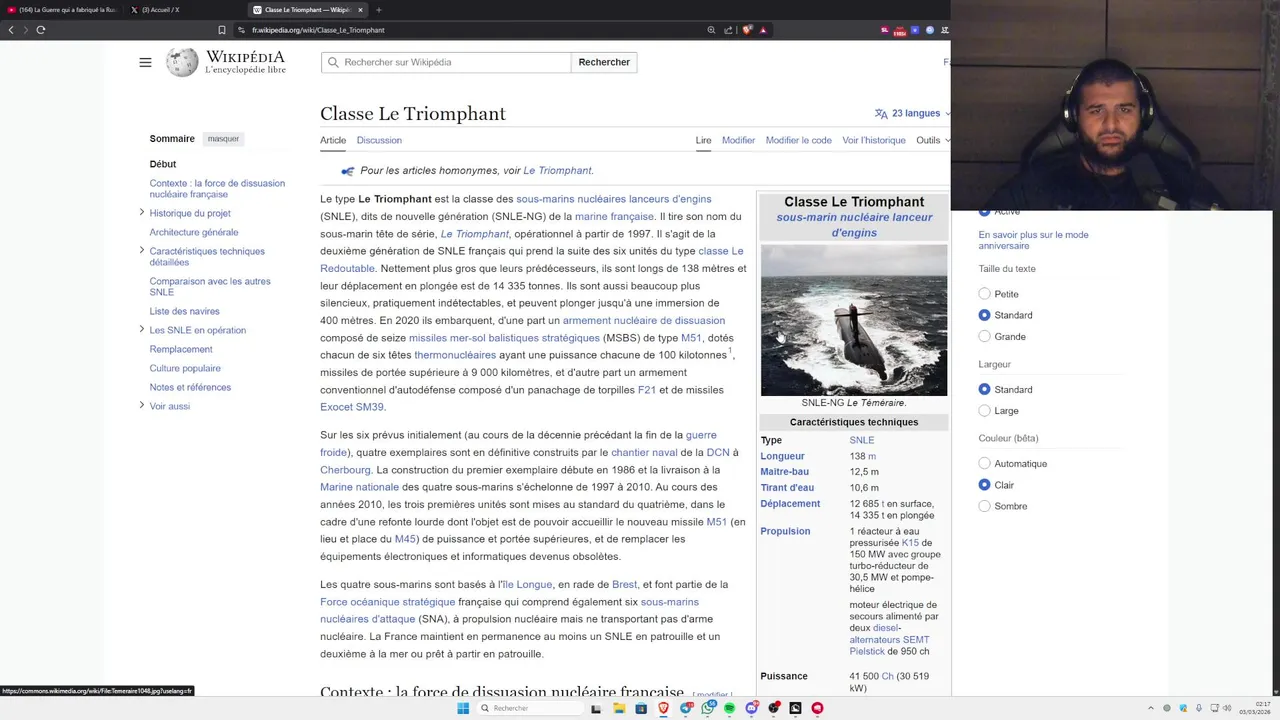Hide the sommaire with masquer
1280x720 pixels.
click(x=223, y=139)
